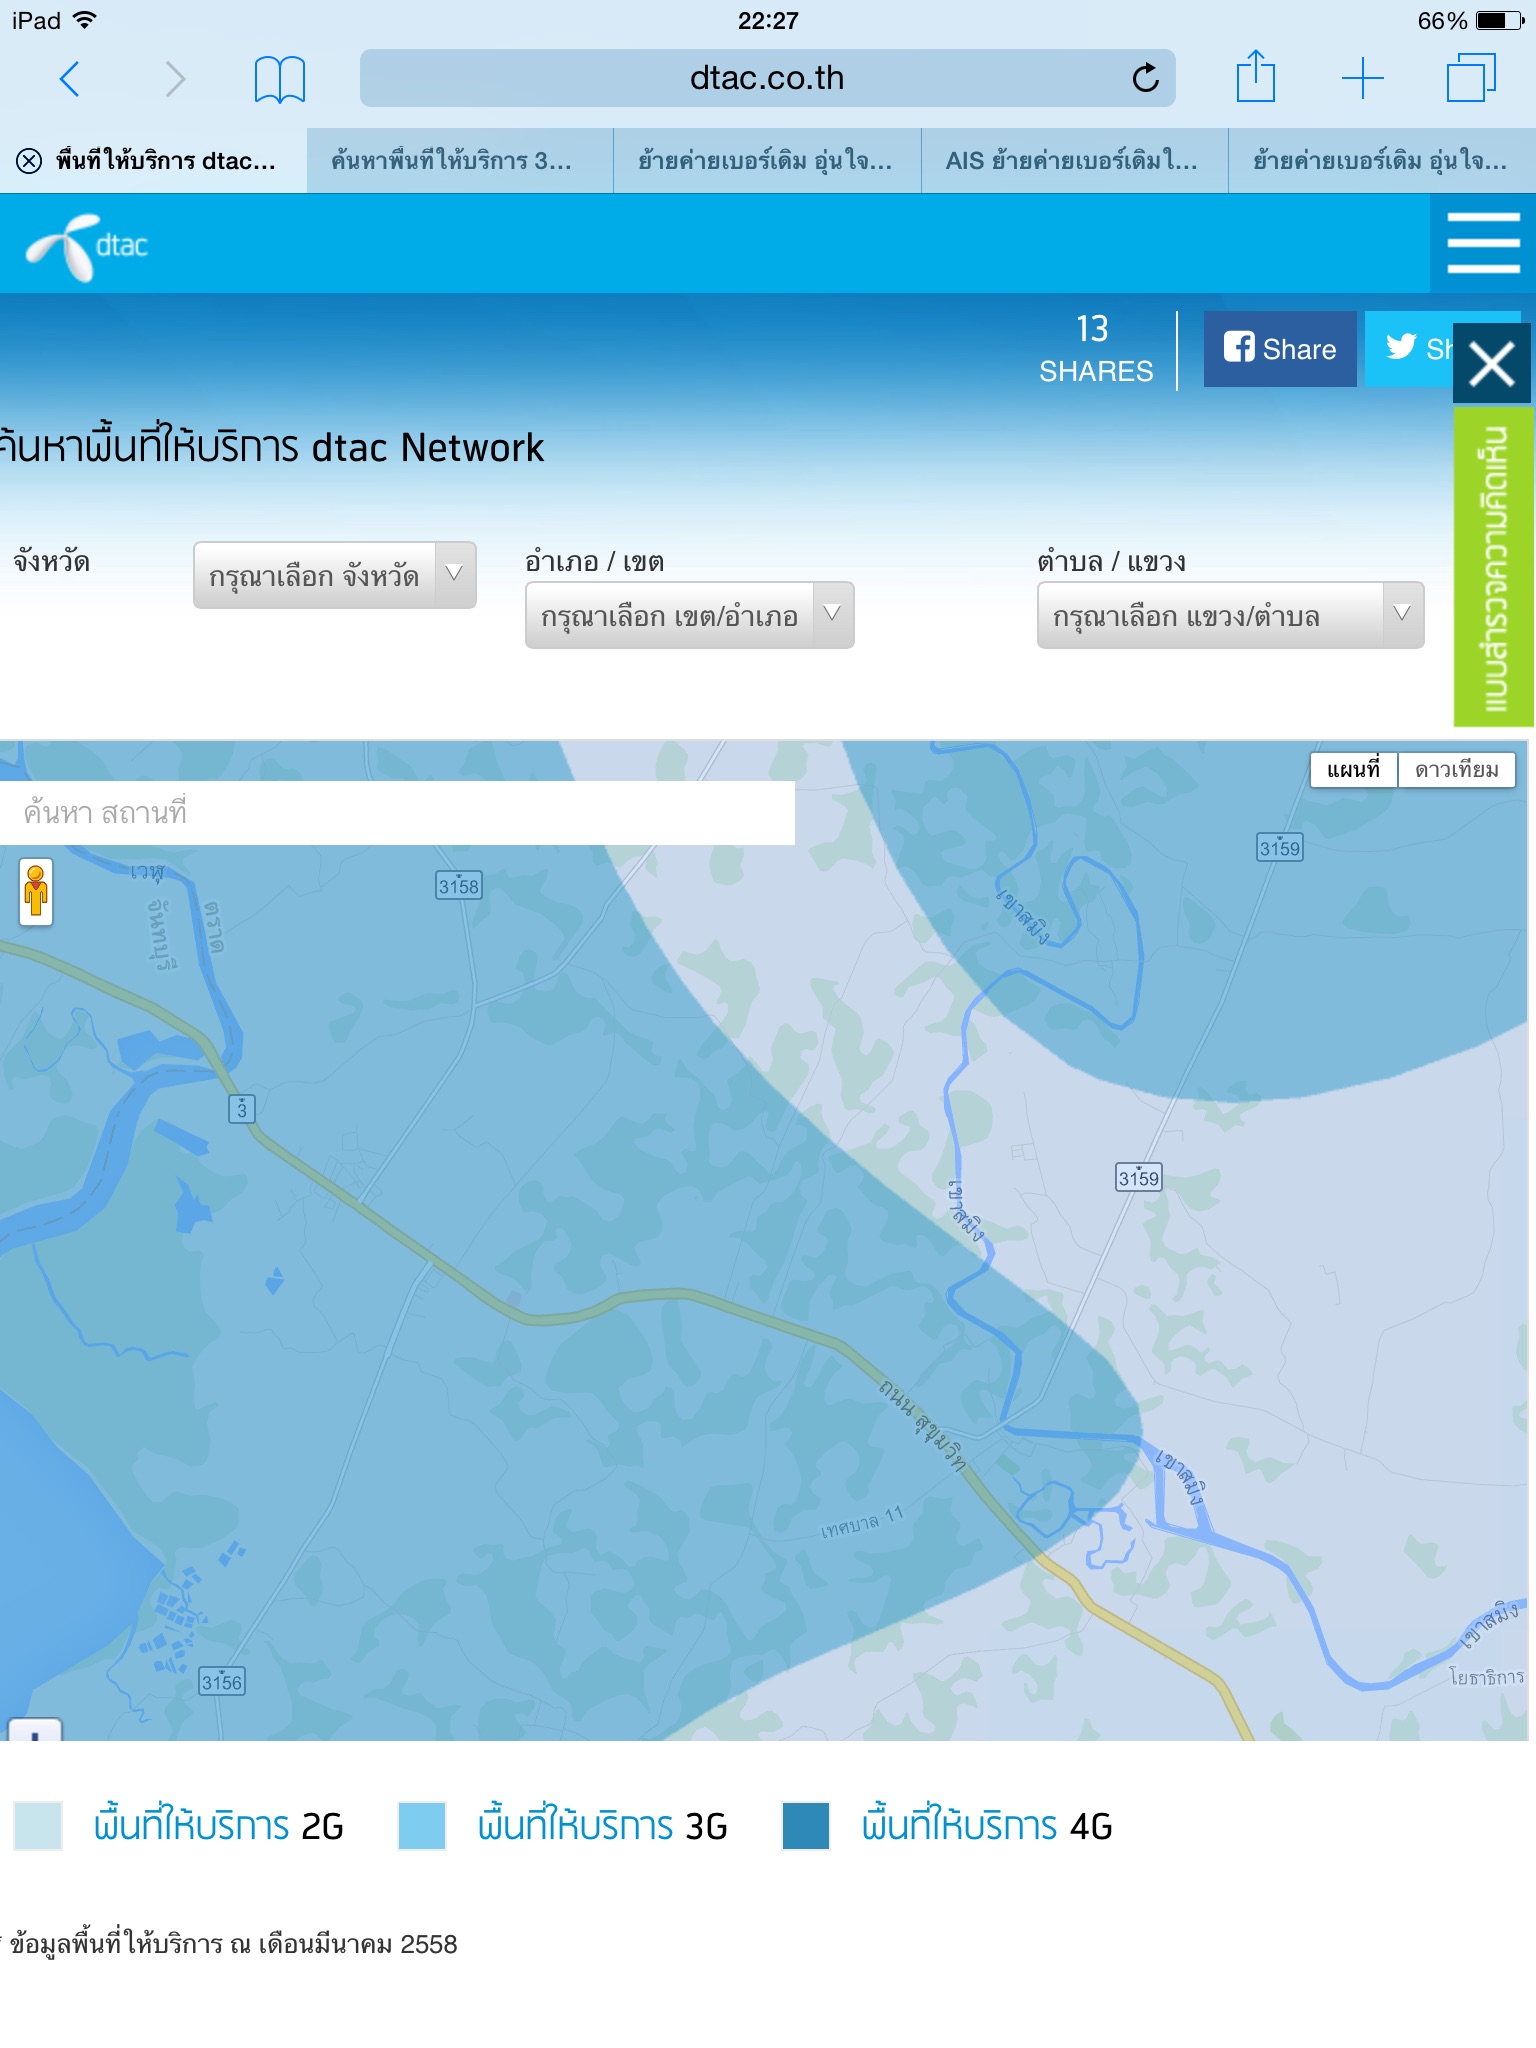The image size is (1536, 2048).
Task: Open the subdistrict (แขวง/ตำบล) dropdown
Action: (x=1231, y=615)
